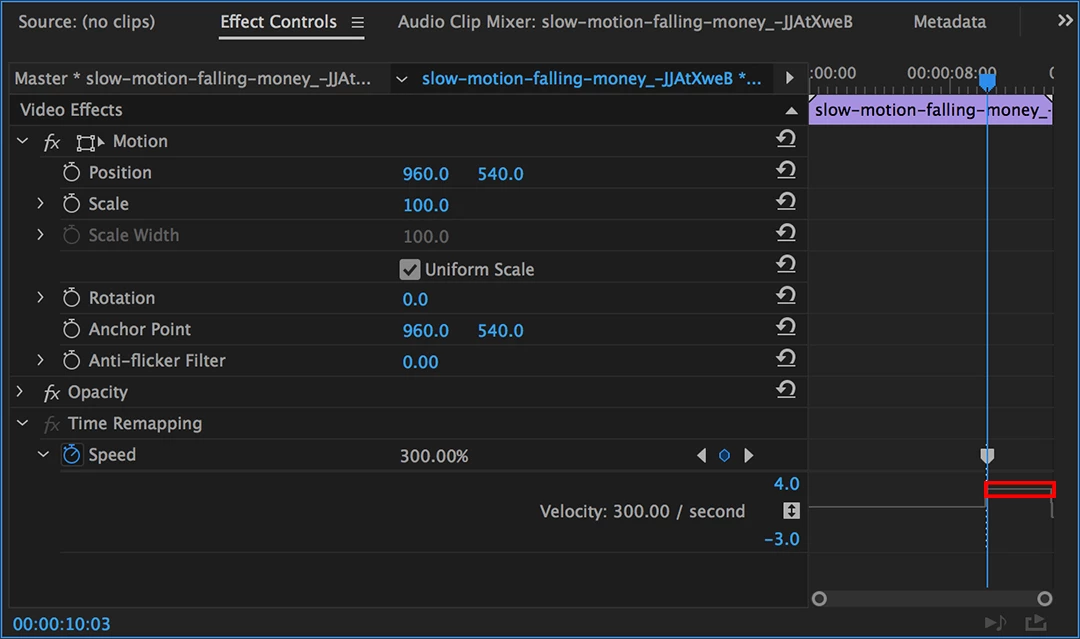
Task: Expand the Anti-flicker Filter property
Action: click(x=40, y=360)
